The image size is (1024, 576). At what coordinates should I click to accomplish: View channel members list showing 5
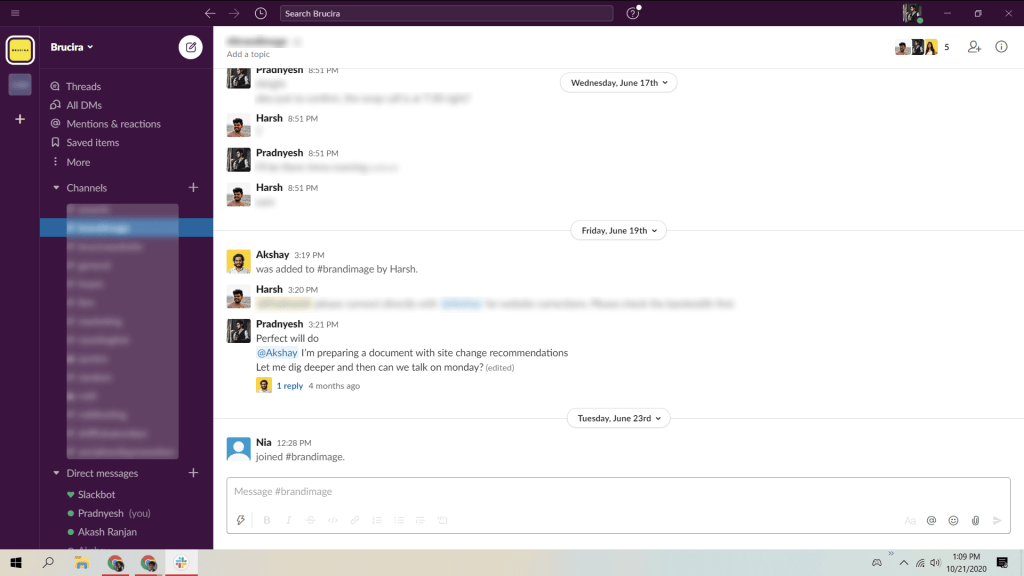pyautogui.click(x=923, y=47)
